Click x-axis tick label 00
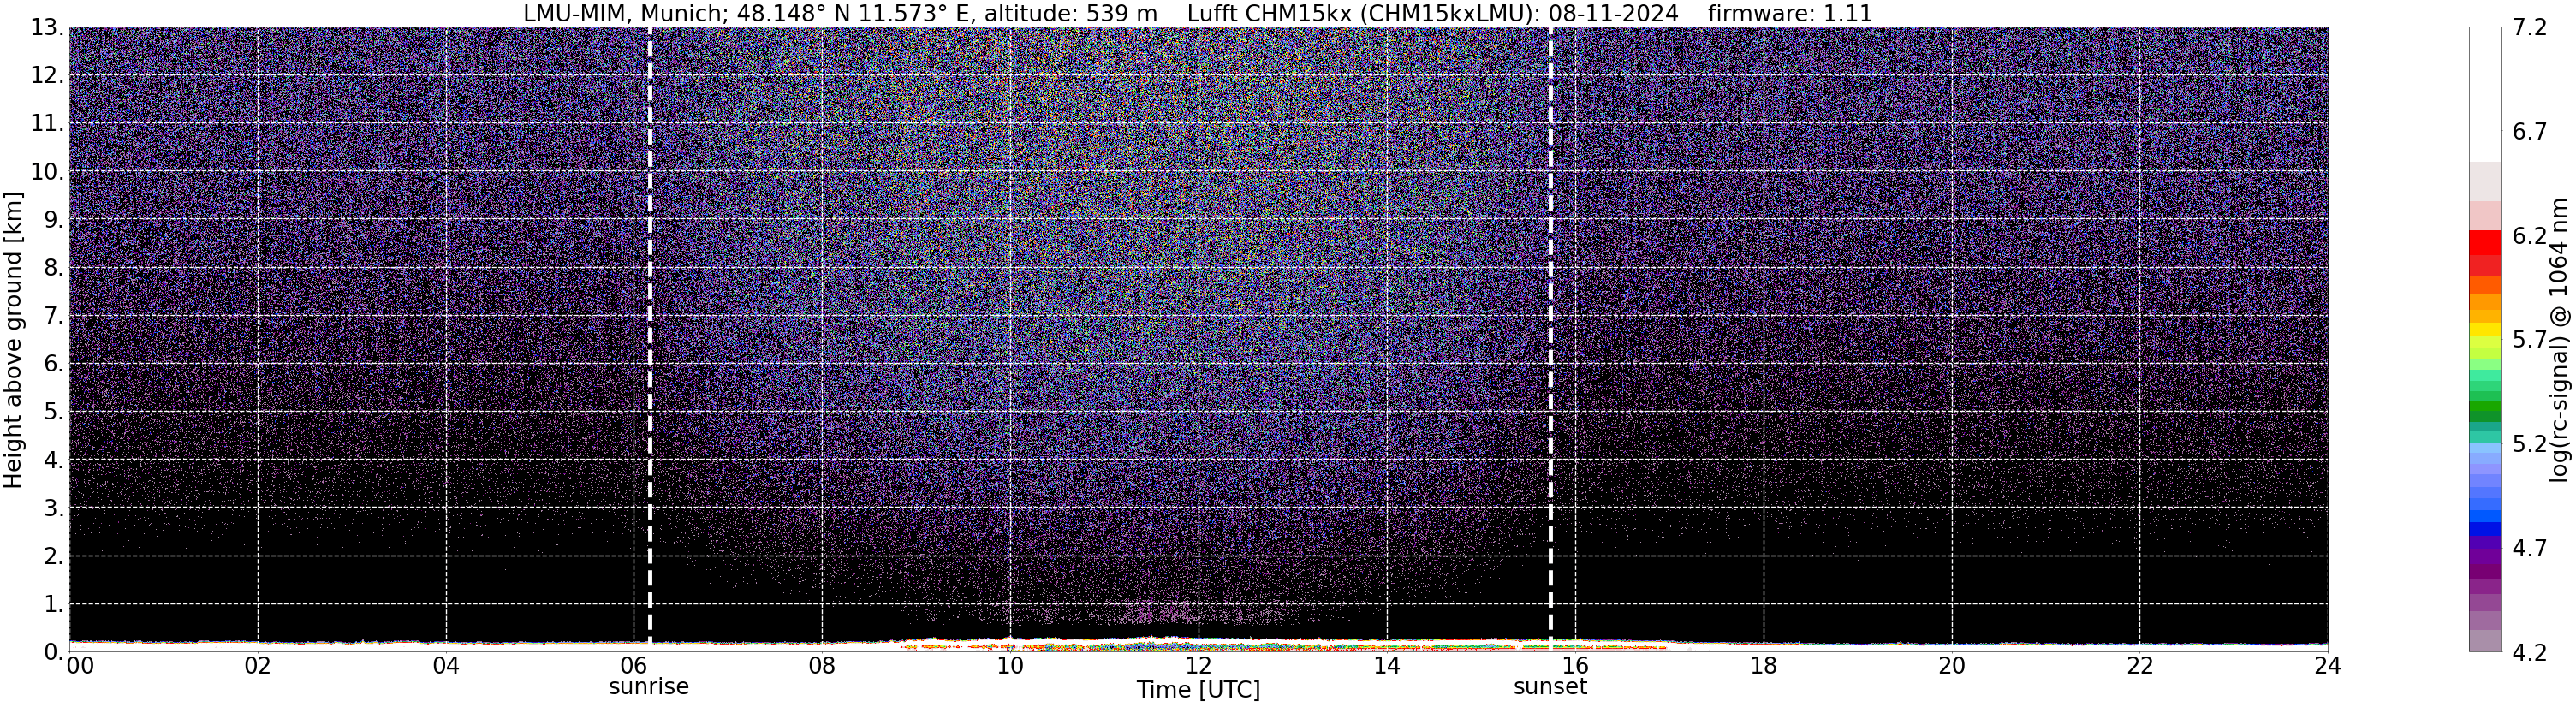 (x=80, y=666)
